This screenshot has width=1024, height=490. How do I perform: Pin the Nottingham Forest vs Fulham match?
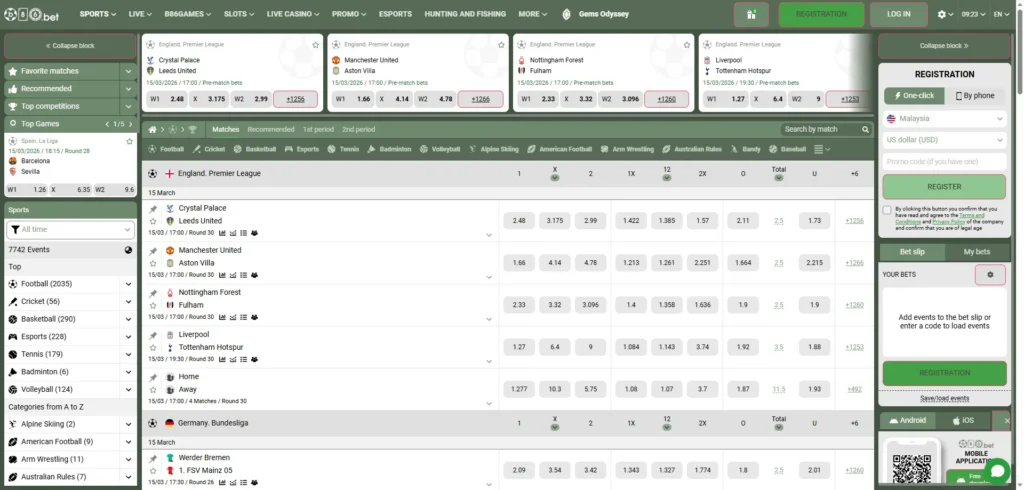[153, 293]
